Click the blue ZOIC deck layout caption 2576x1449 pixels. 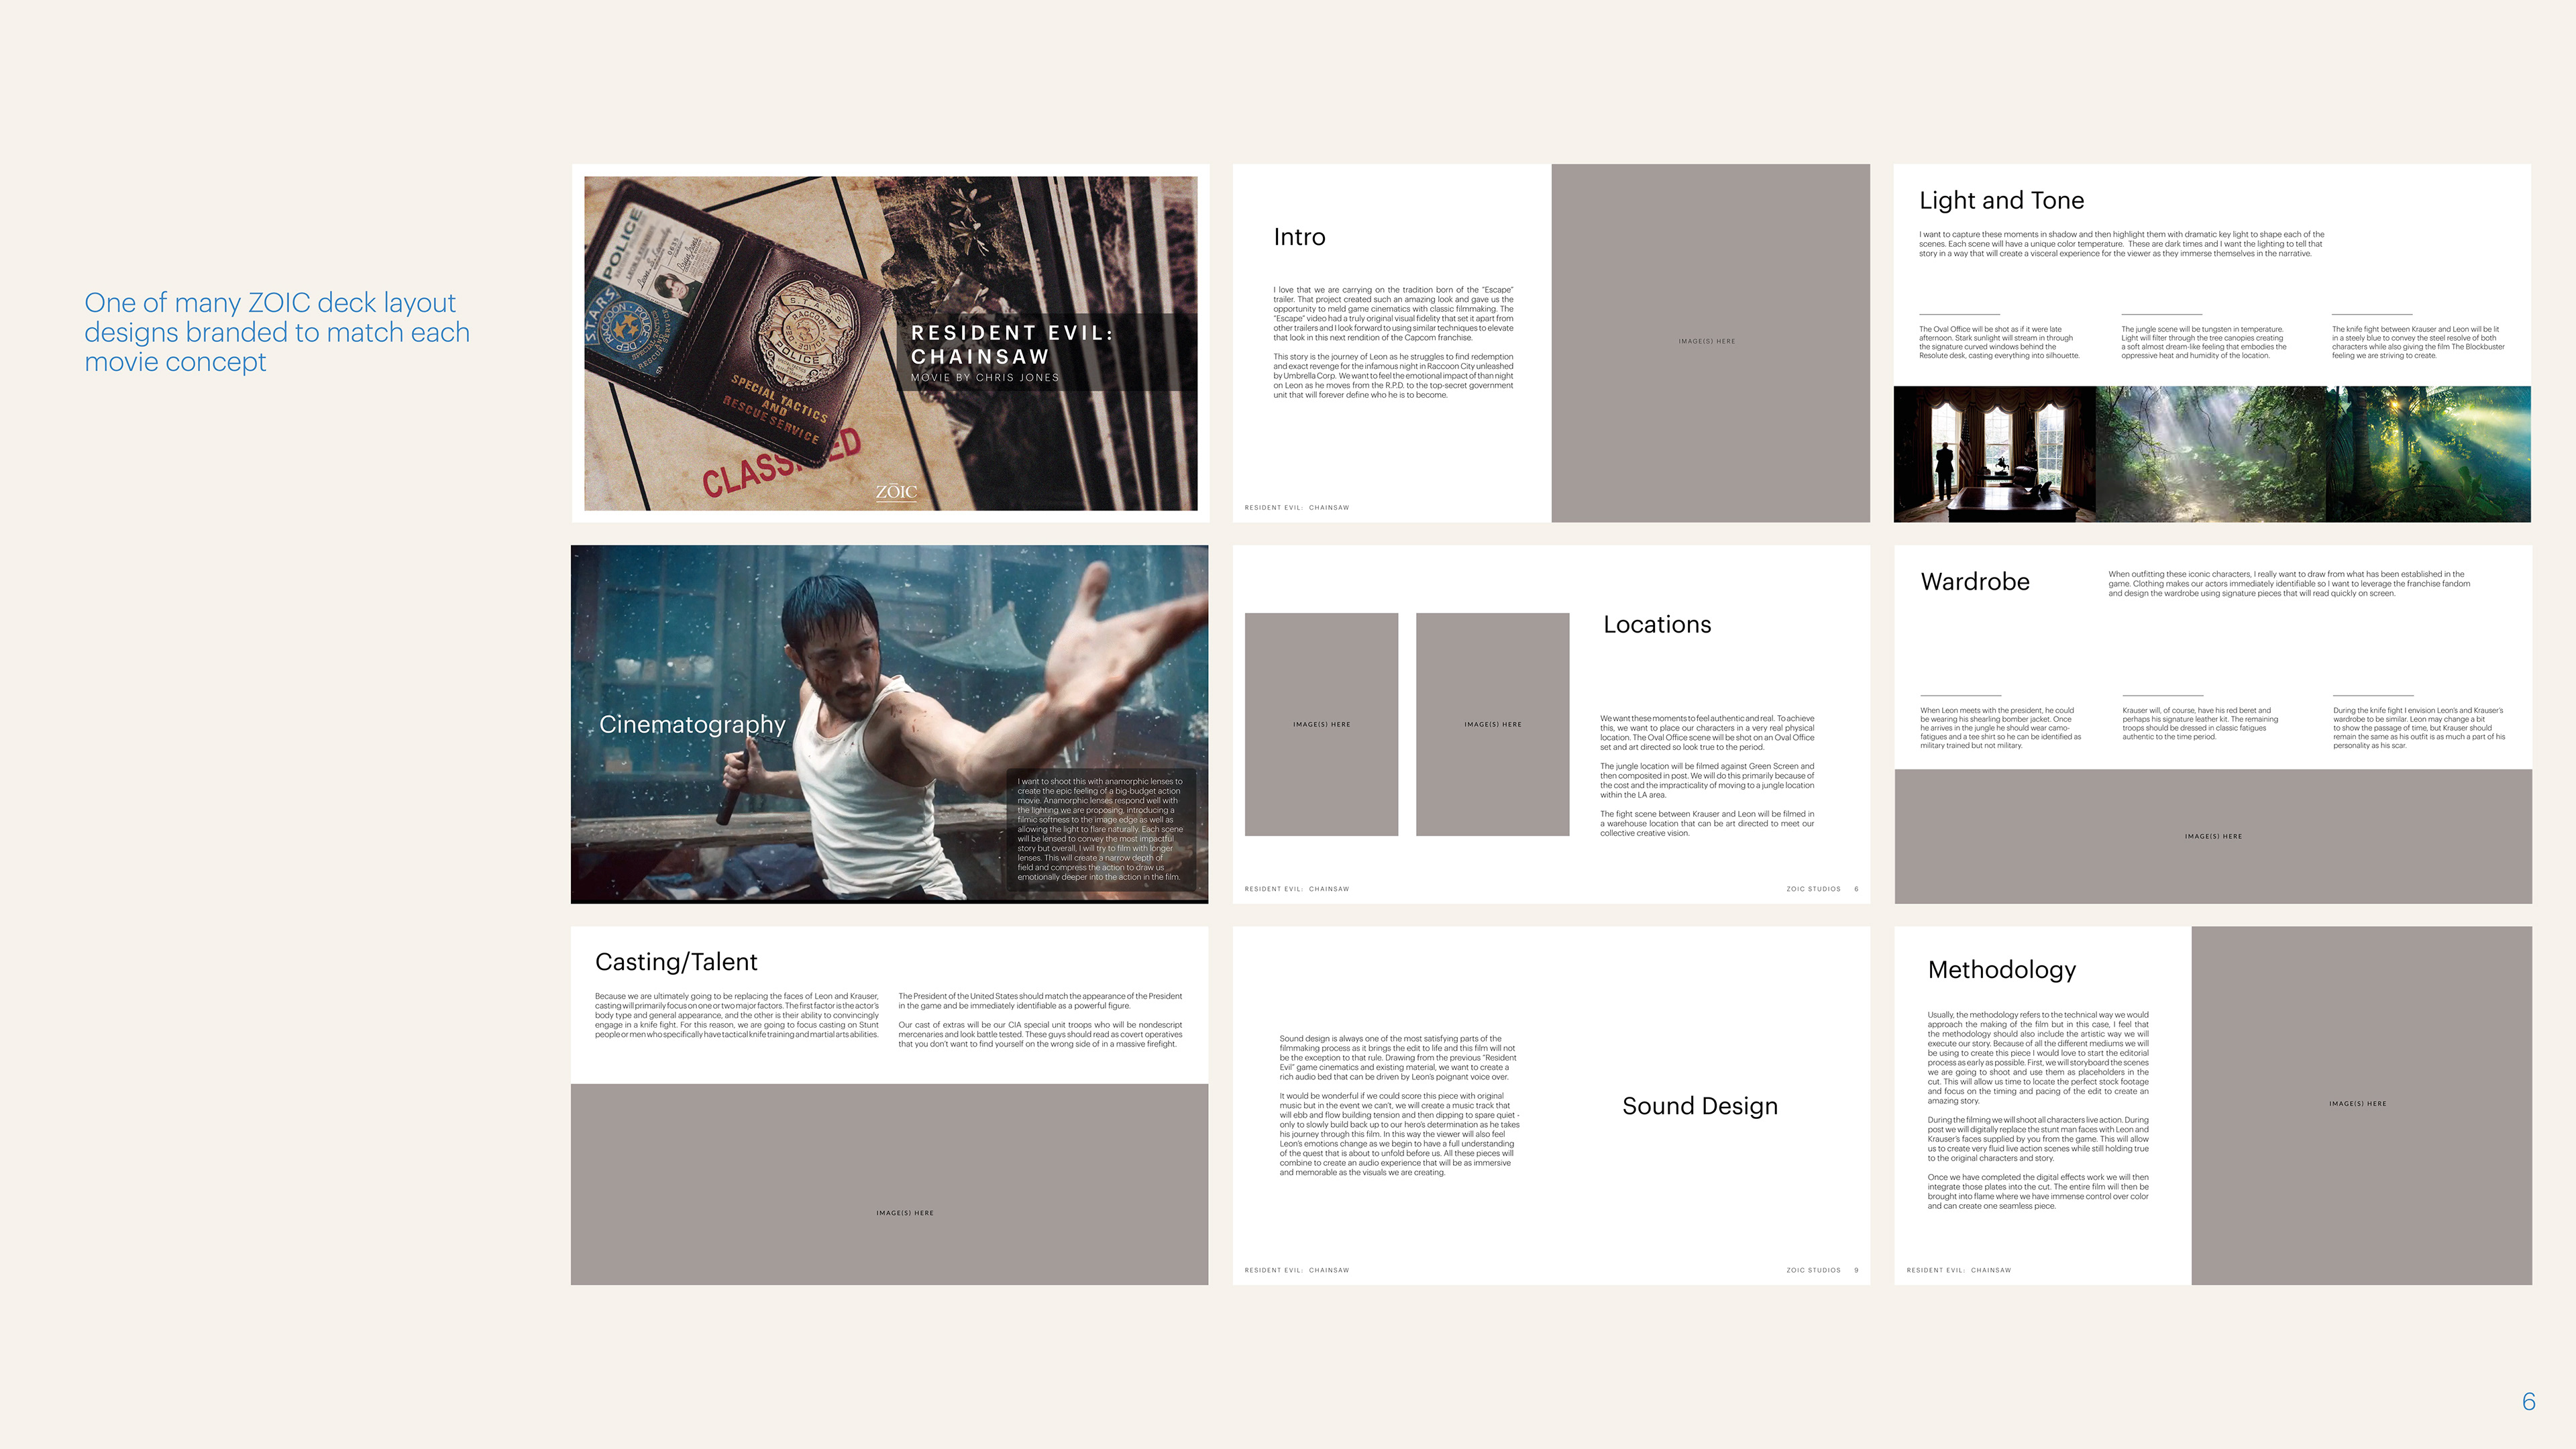coord(277,332)
